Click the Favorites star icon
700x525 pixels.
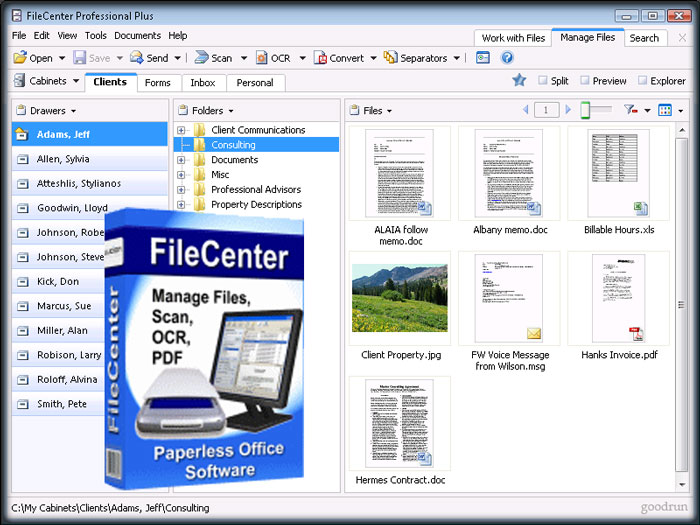[519, 80]
